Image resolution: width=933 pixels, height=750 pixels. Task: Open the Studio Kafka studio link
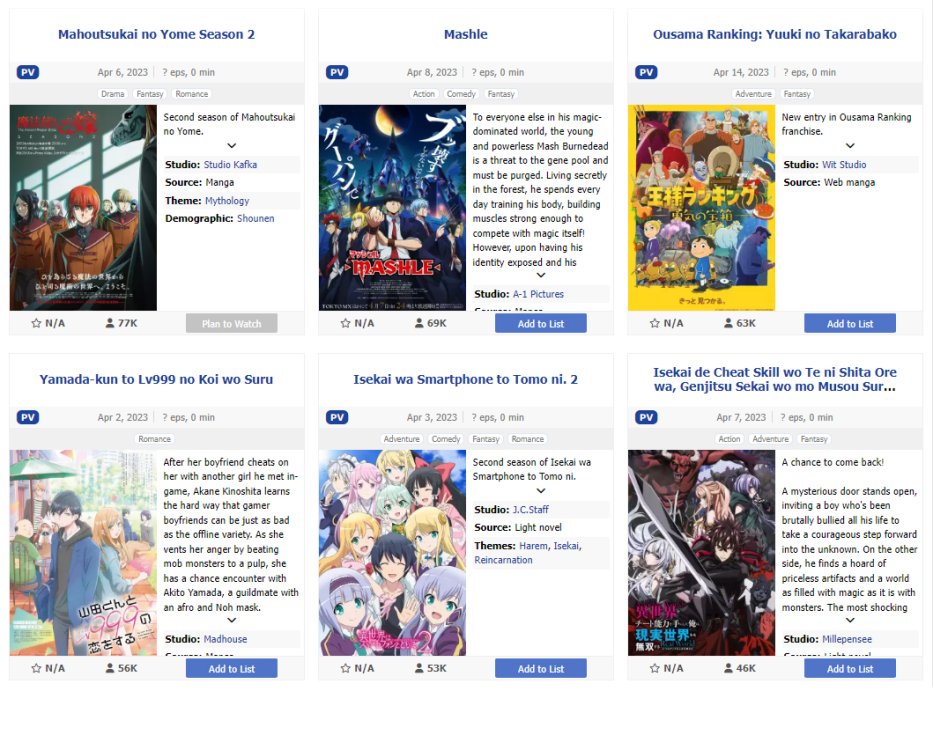[230, 164]
